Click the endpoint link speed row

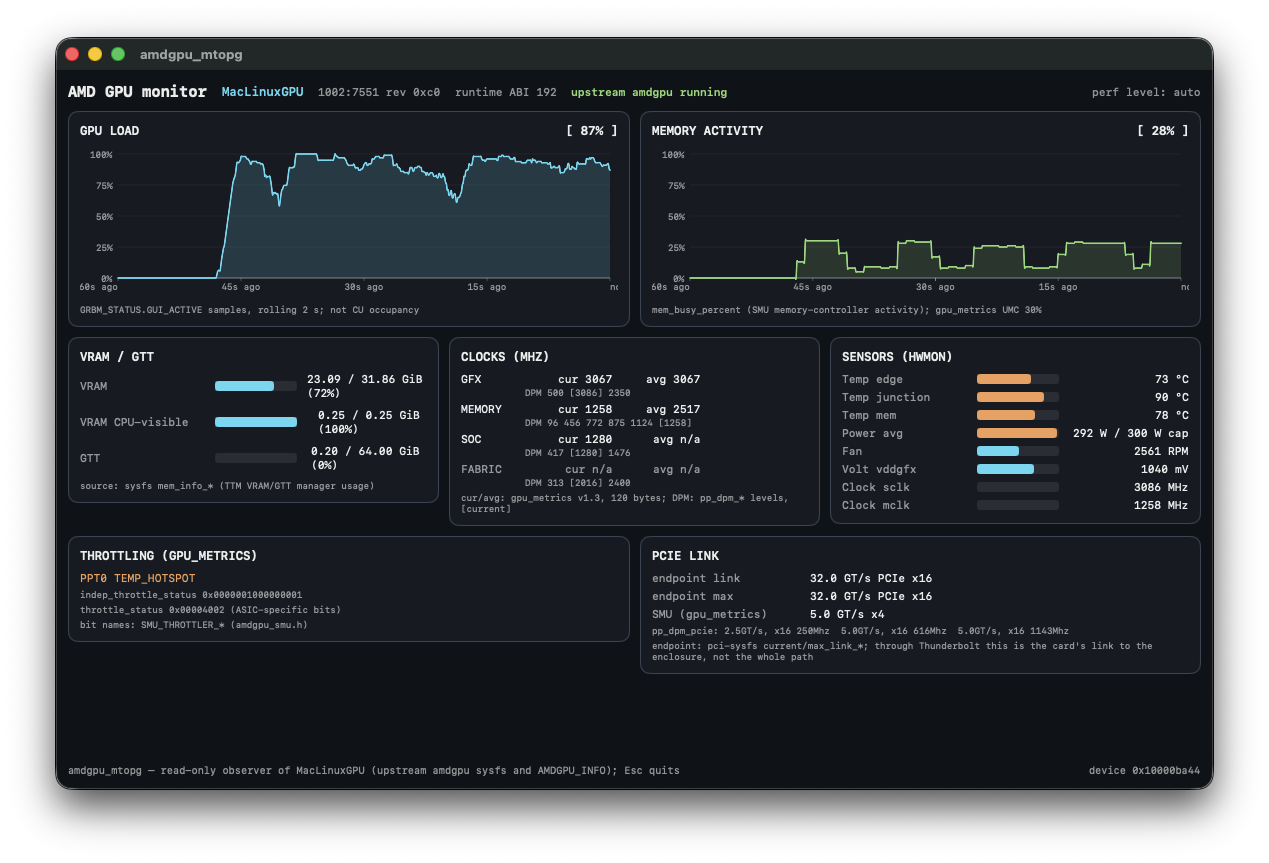(x=792, y=578)
